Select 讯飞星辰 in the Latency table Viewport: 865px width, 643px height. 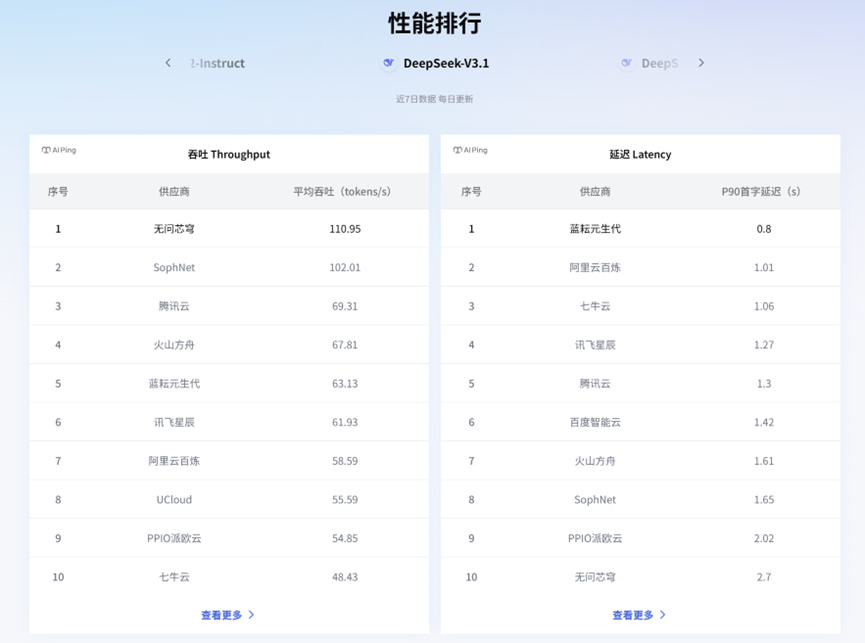click(x=595, y=345)
